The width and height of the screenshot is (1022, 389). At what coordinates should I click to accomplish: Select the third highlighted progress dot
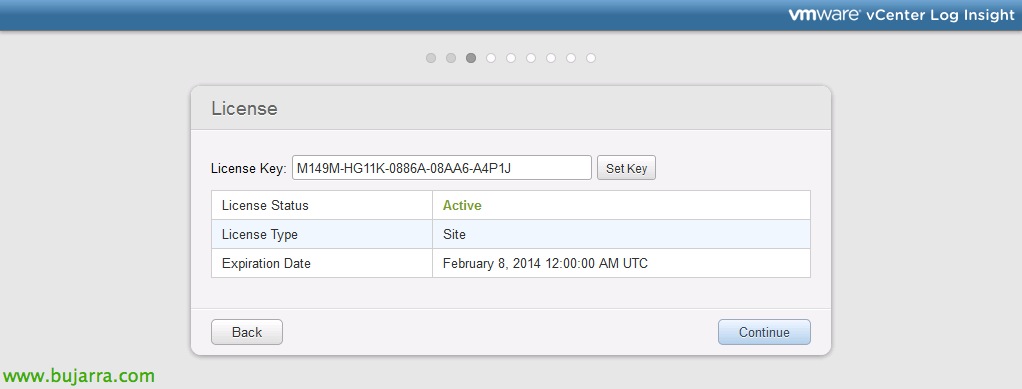[471, 58]
